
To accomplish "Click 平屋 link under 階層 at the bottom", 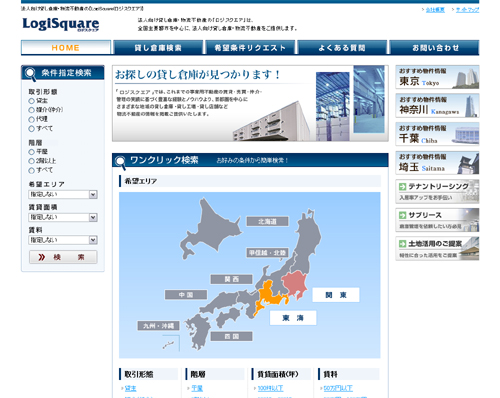I will [x=197, y=388].
